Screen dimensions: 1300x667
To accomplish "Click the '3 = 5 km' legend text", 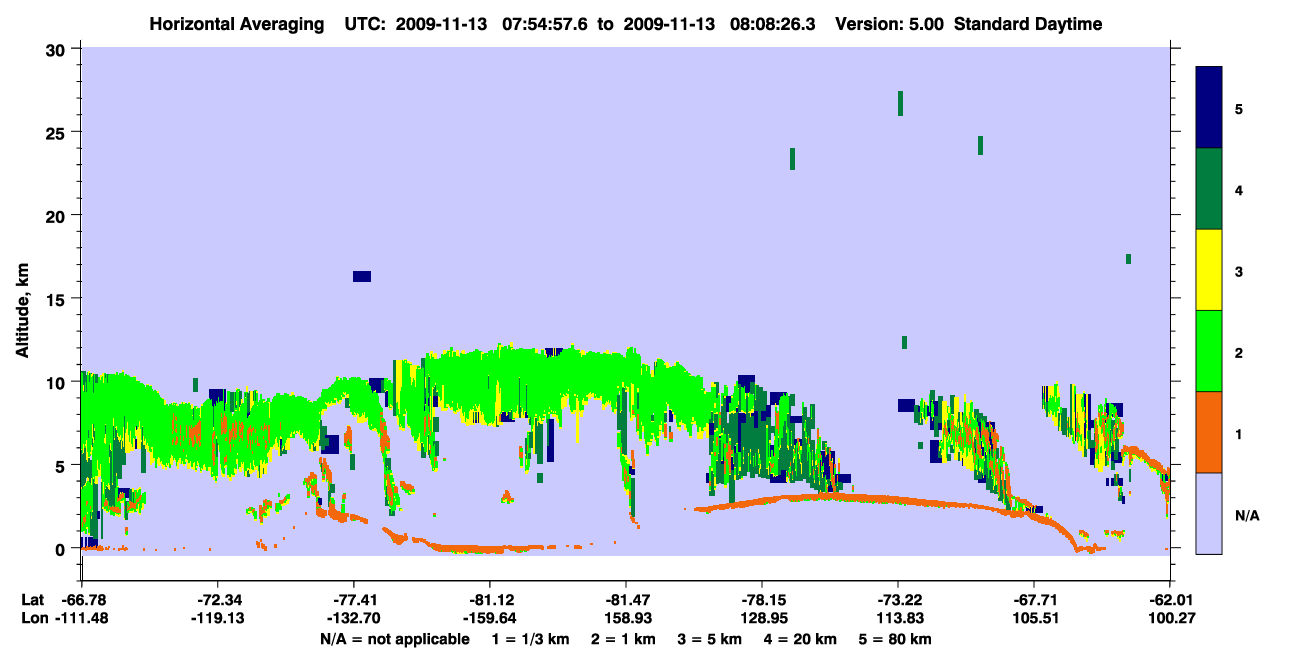I will pos(710,639).
